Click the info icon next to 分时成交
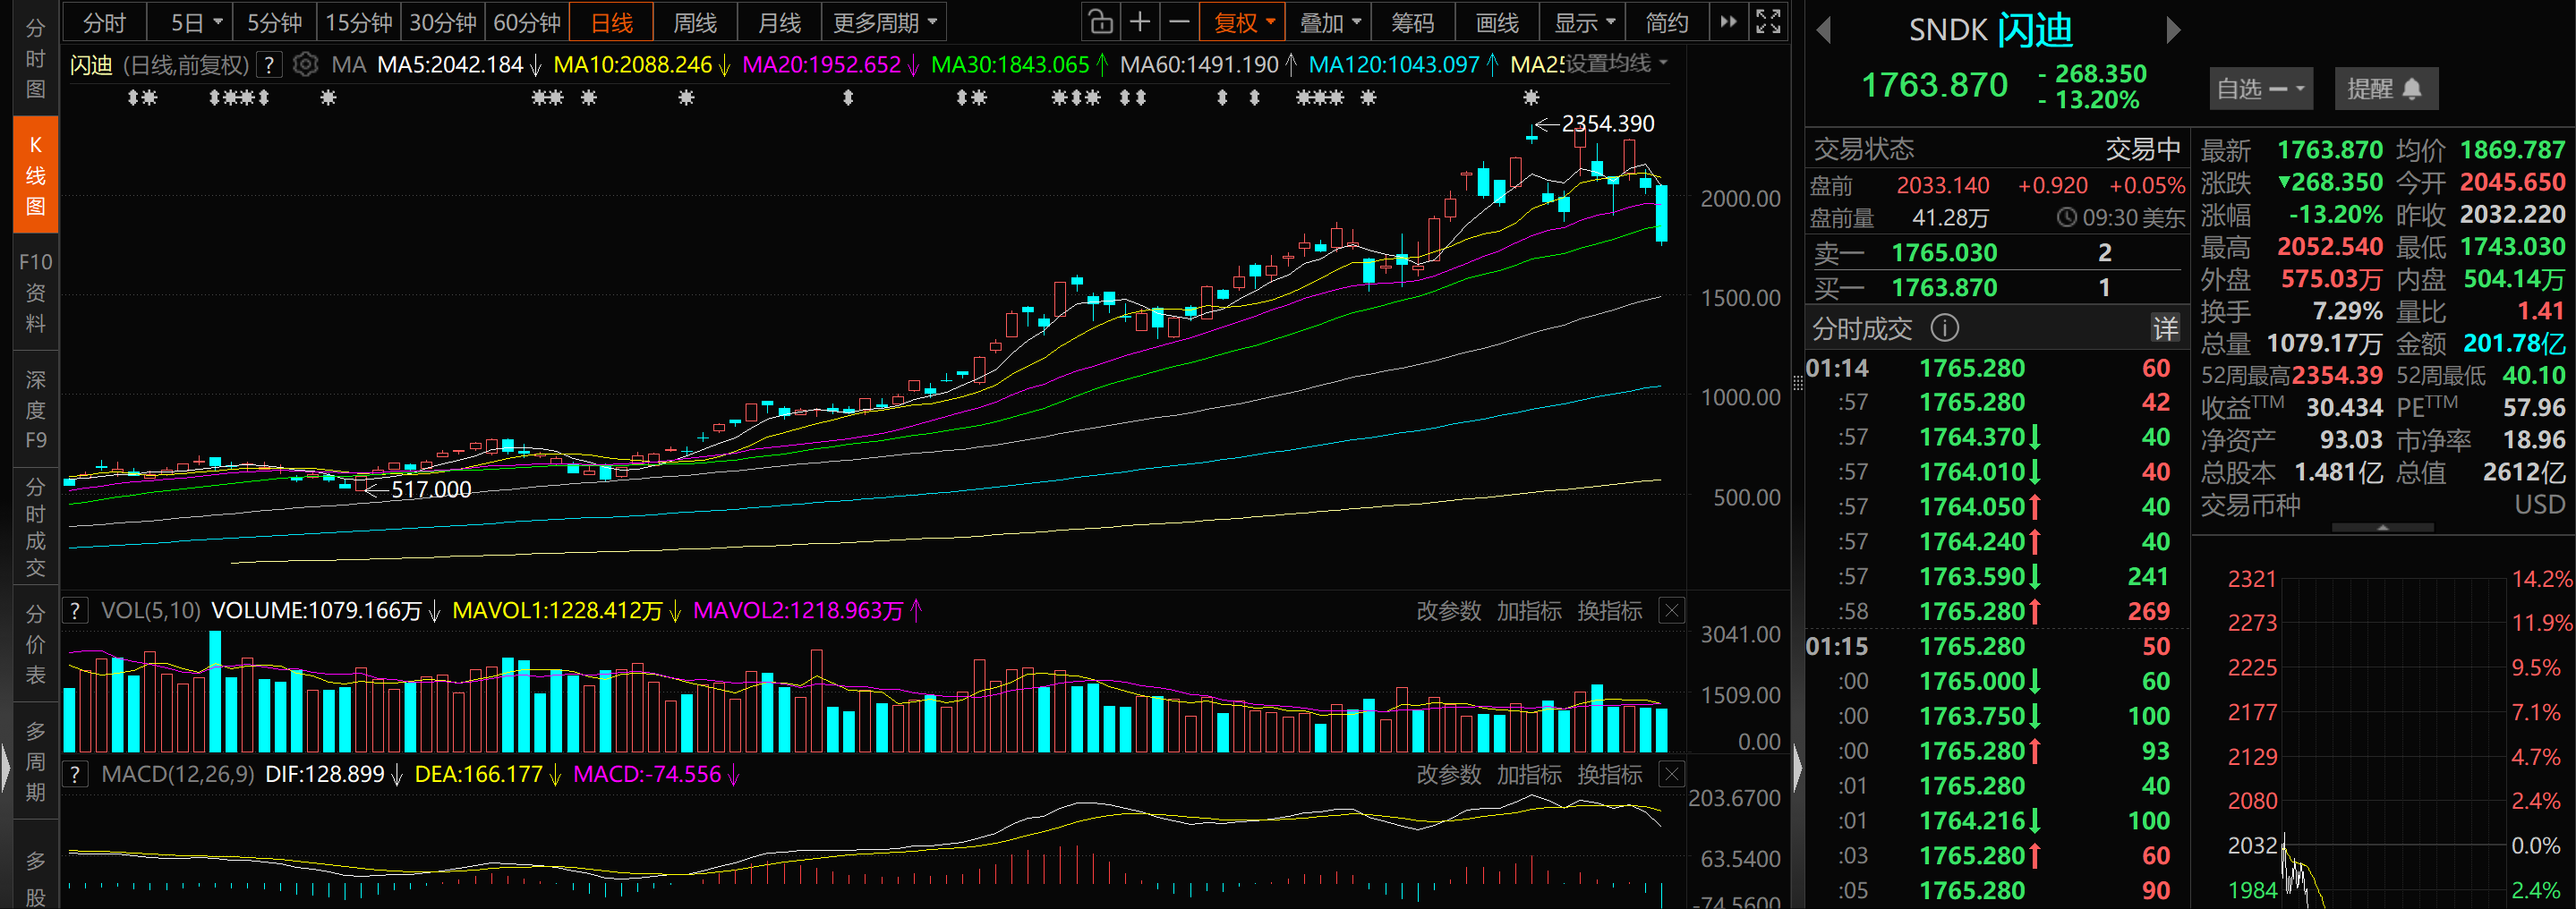2576x909 pixels. pos(1945,327)
